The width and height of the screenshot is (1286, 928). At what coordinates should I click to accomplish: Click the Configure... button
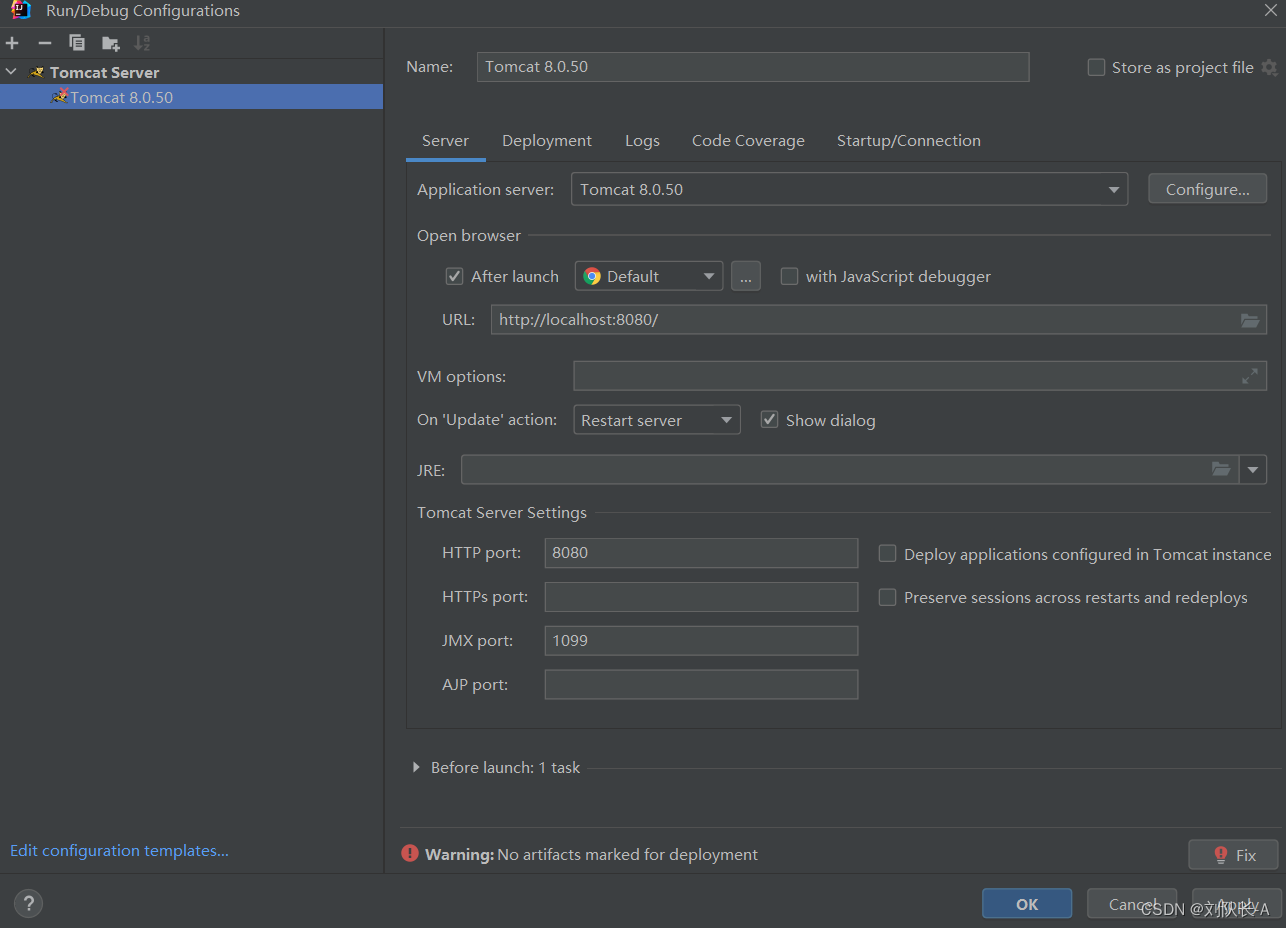(1207, 189)
